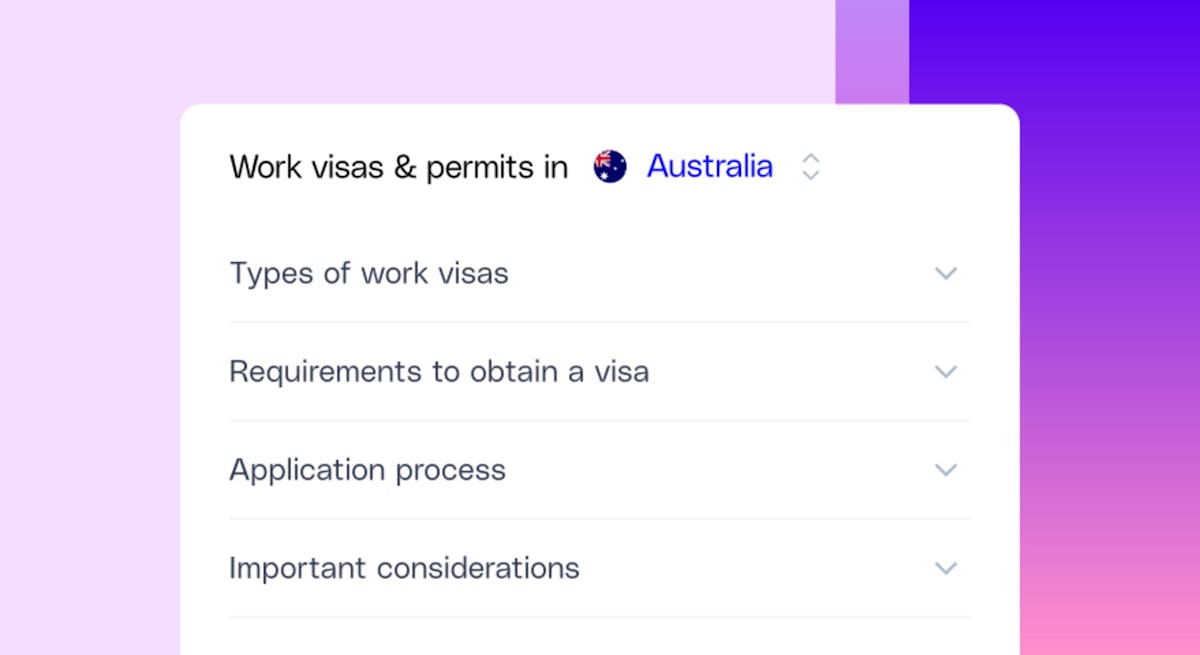Click the white card panel background
This screenshot has width=1200, height=655.
[x=600, y=220]
